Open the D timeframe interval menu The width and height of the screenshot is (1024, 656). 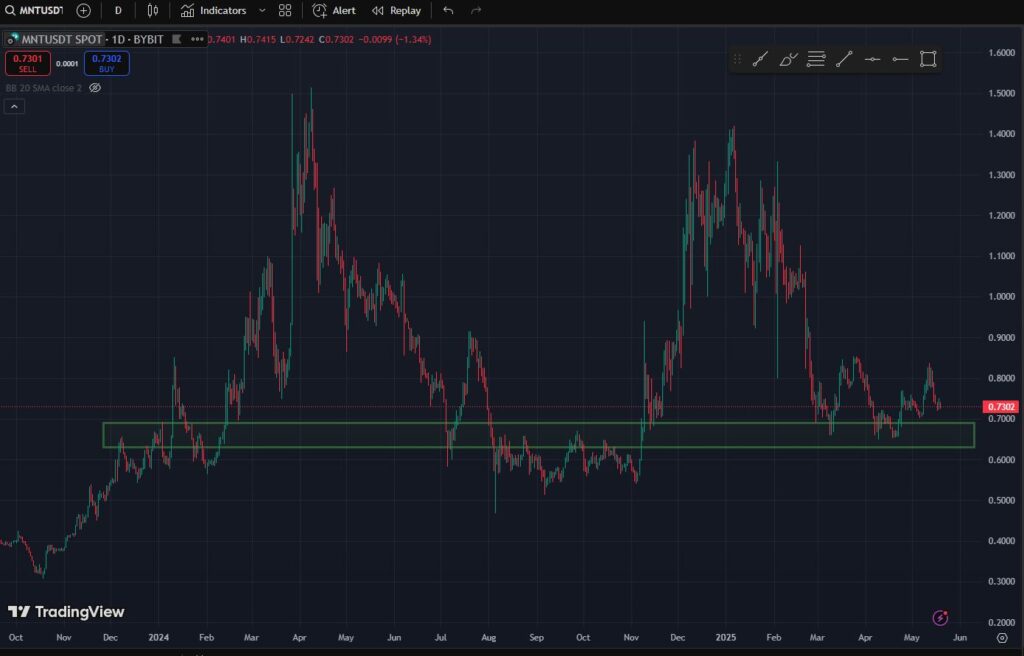[118, 10]
